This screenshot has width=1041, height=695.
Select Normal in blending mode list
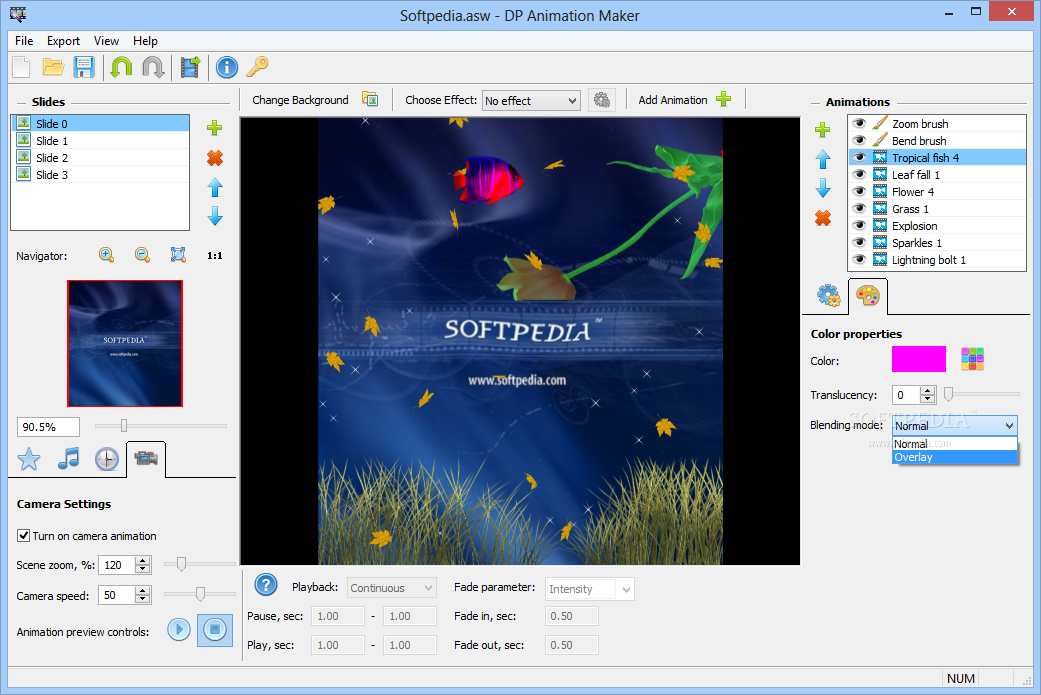click(x=954, y=443)
